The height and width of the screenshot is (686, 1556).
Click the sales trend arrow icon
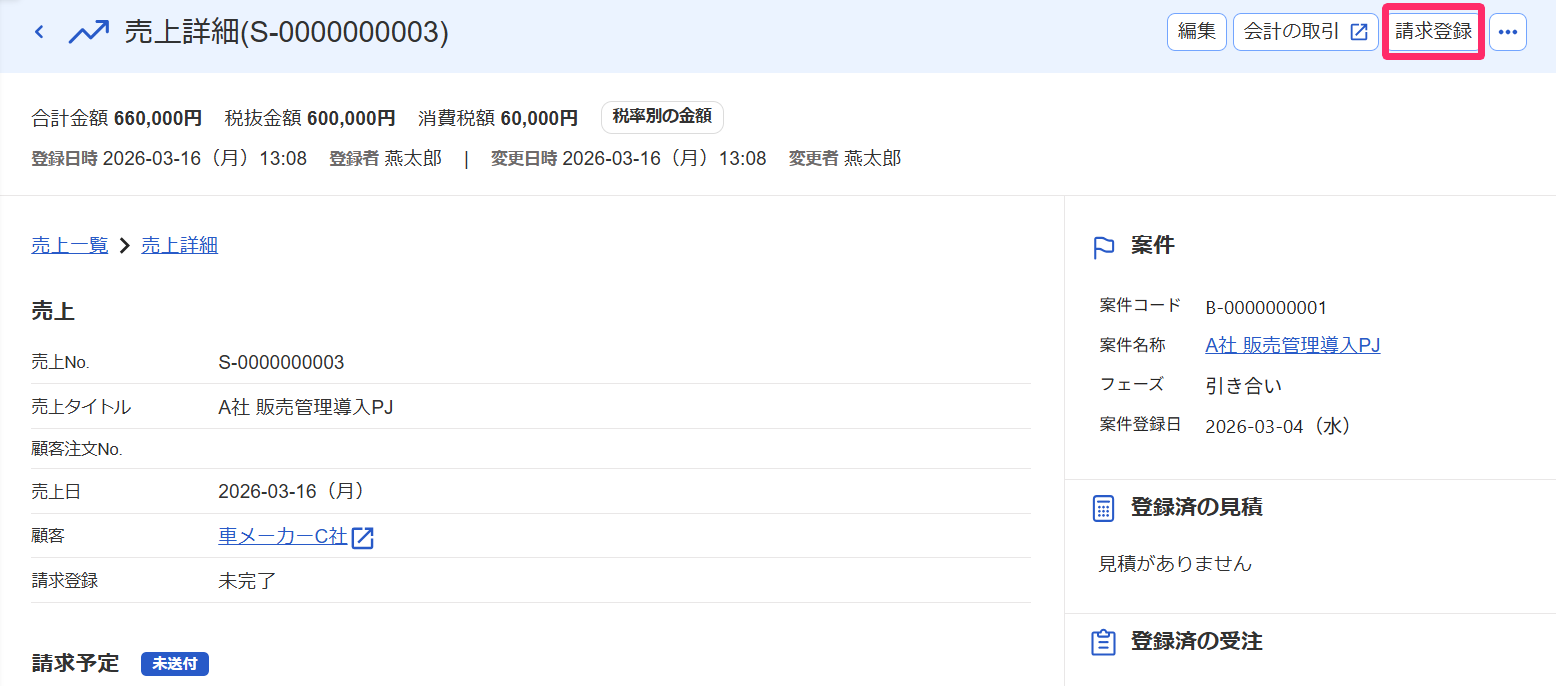tap(88, 32)
